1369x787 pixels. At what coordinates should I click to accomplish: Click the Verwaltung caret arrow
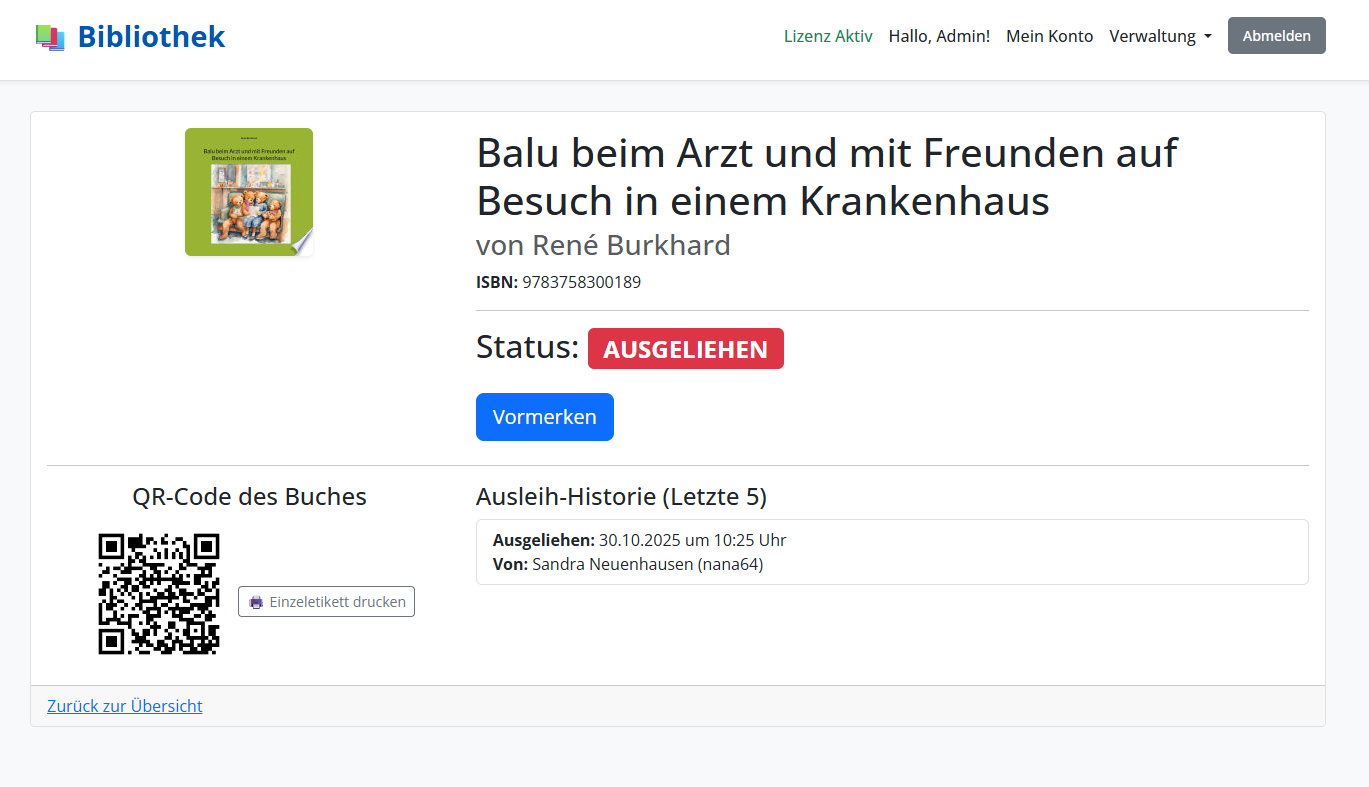click(x=1209, y=37)
